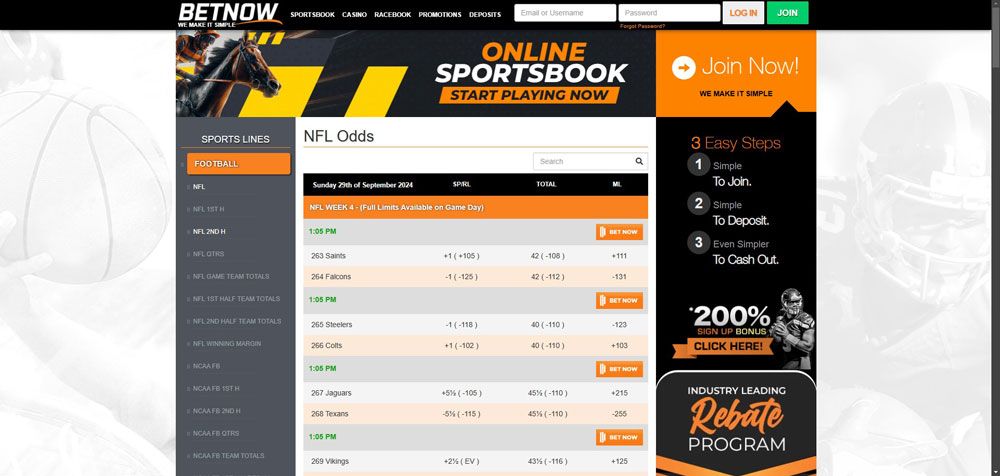Click Bet Now for Saints vs Falcons
Viewport: 1000px width, 476px height.
pyautogui.click(x=619, y=232)
